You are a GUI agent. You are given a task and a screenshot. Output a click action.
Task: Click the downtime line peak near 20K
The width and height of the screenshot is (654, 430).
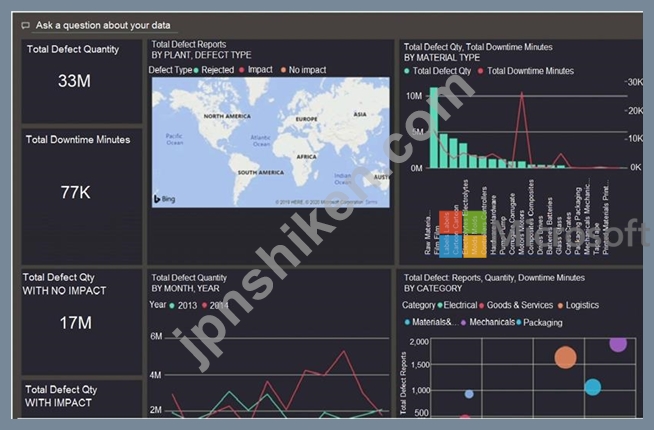point(521,93)
